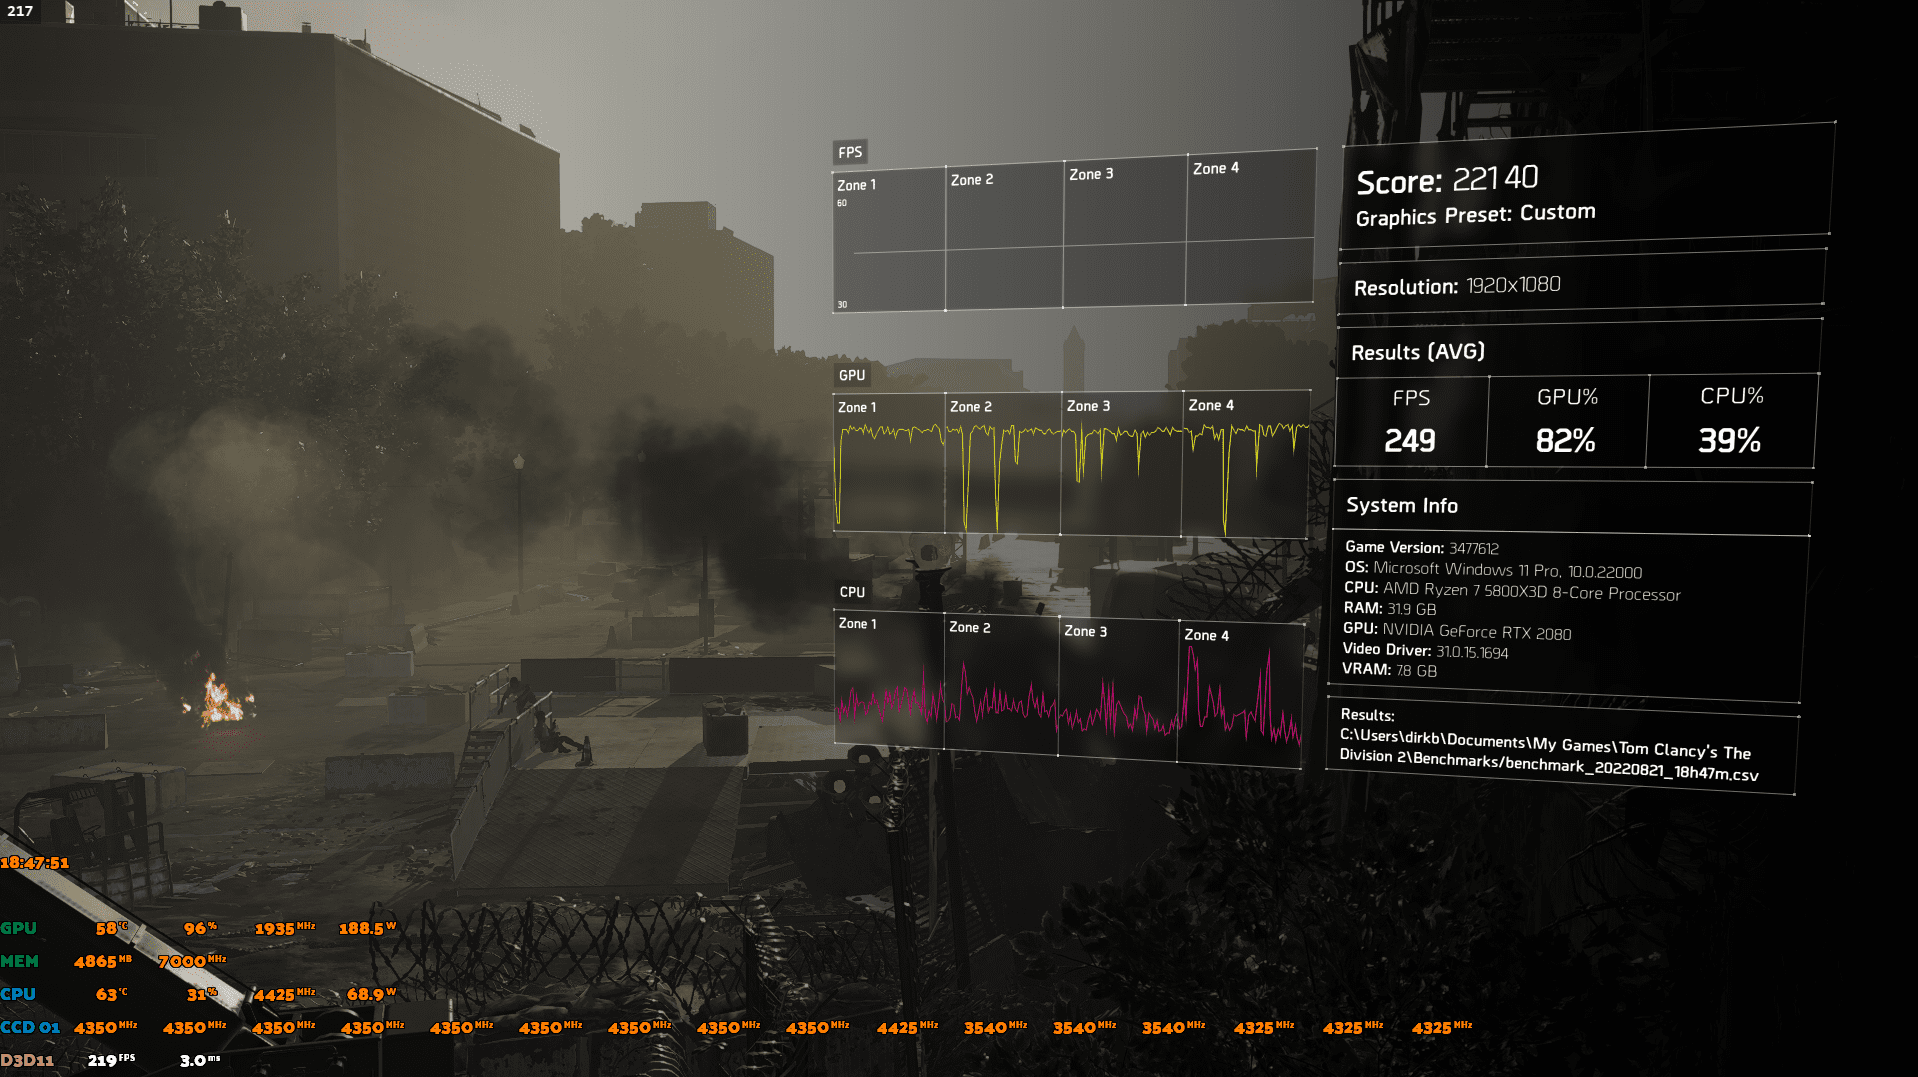Select the System Info header
1918x1077 pixels.
[1402, 505]
